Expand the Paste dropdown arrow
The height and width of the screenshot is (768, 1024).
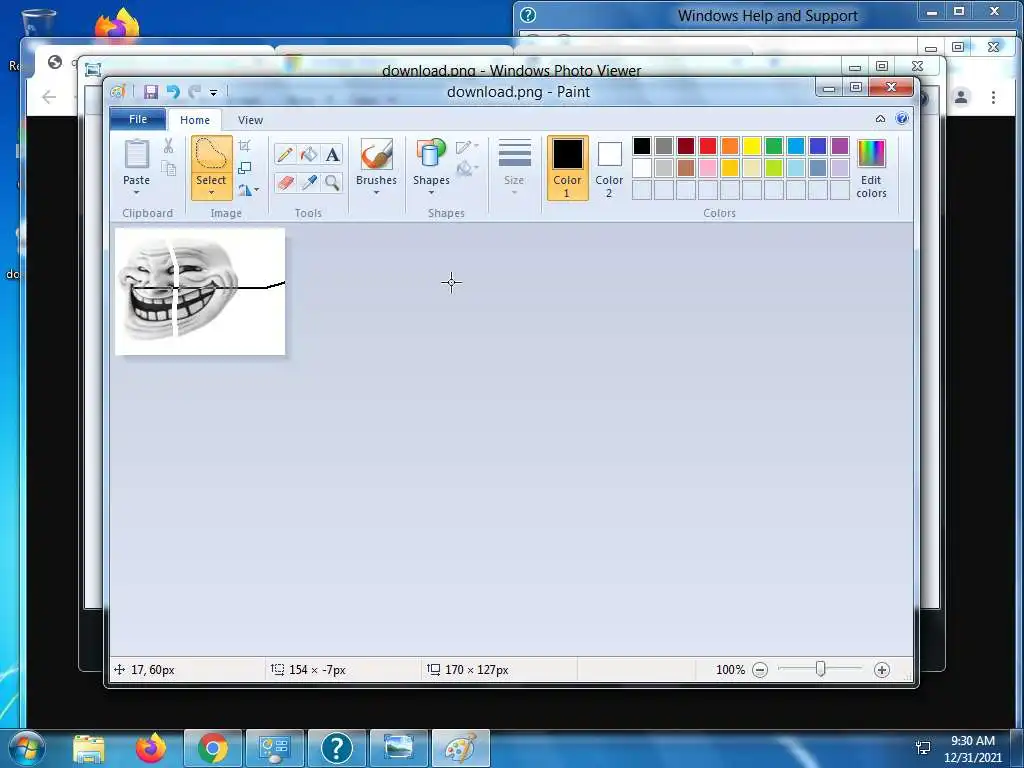[136, 193]
